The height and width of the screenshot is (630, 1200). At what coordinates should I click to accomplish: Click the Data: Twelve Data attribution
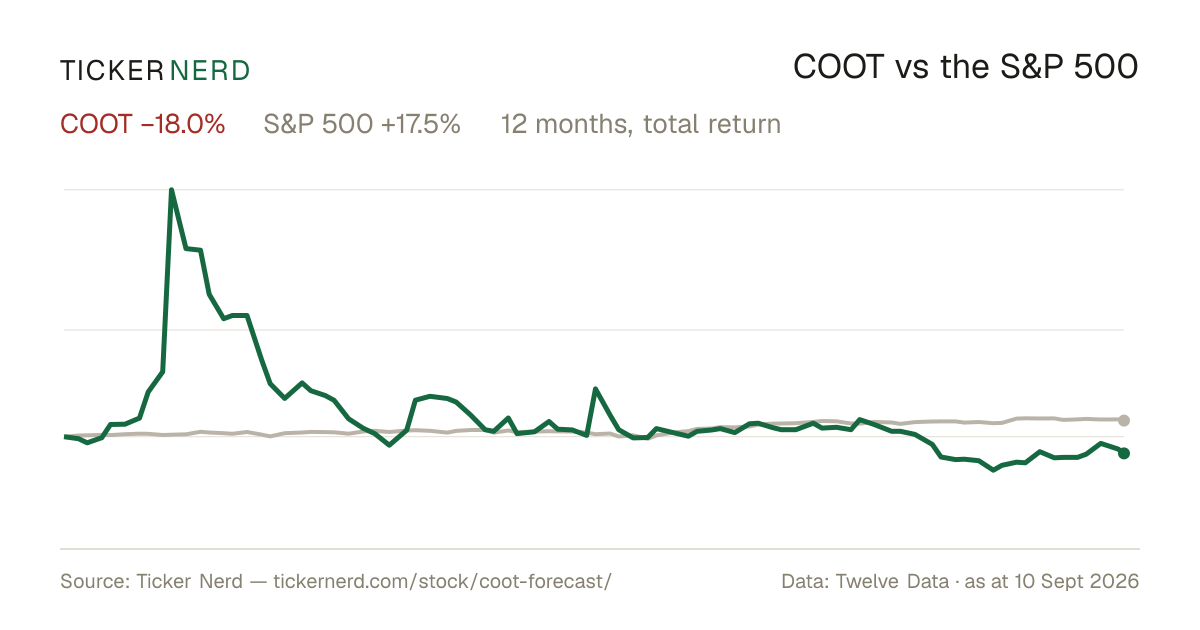pyautogui.click(x=865, y=581)
